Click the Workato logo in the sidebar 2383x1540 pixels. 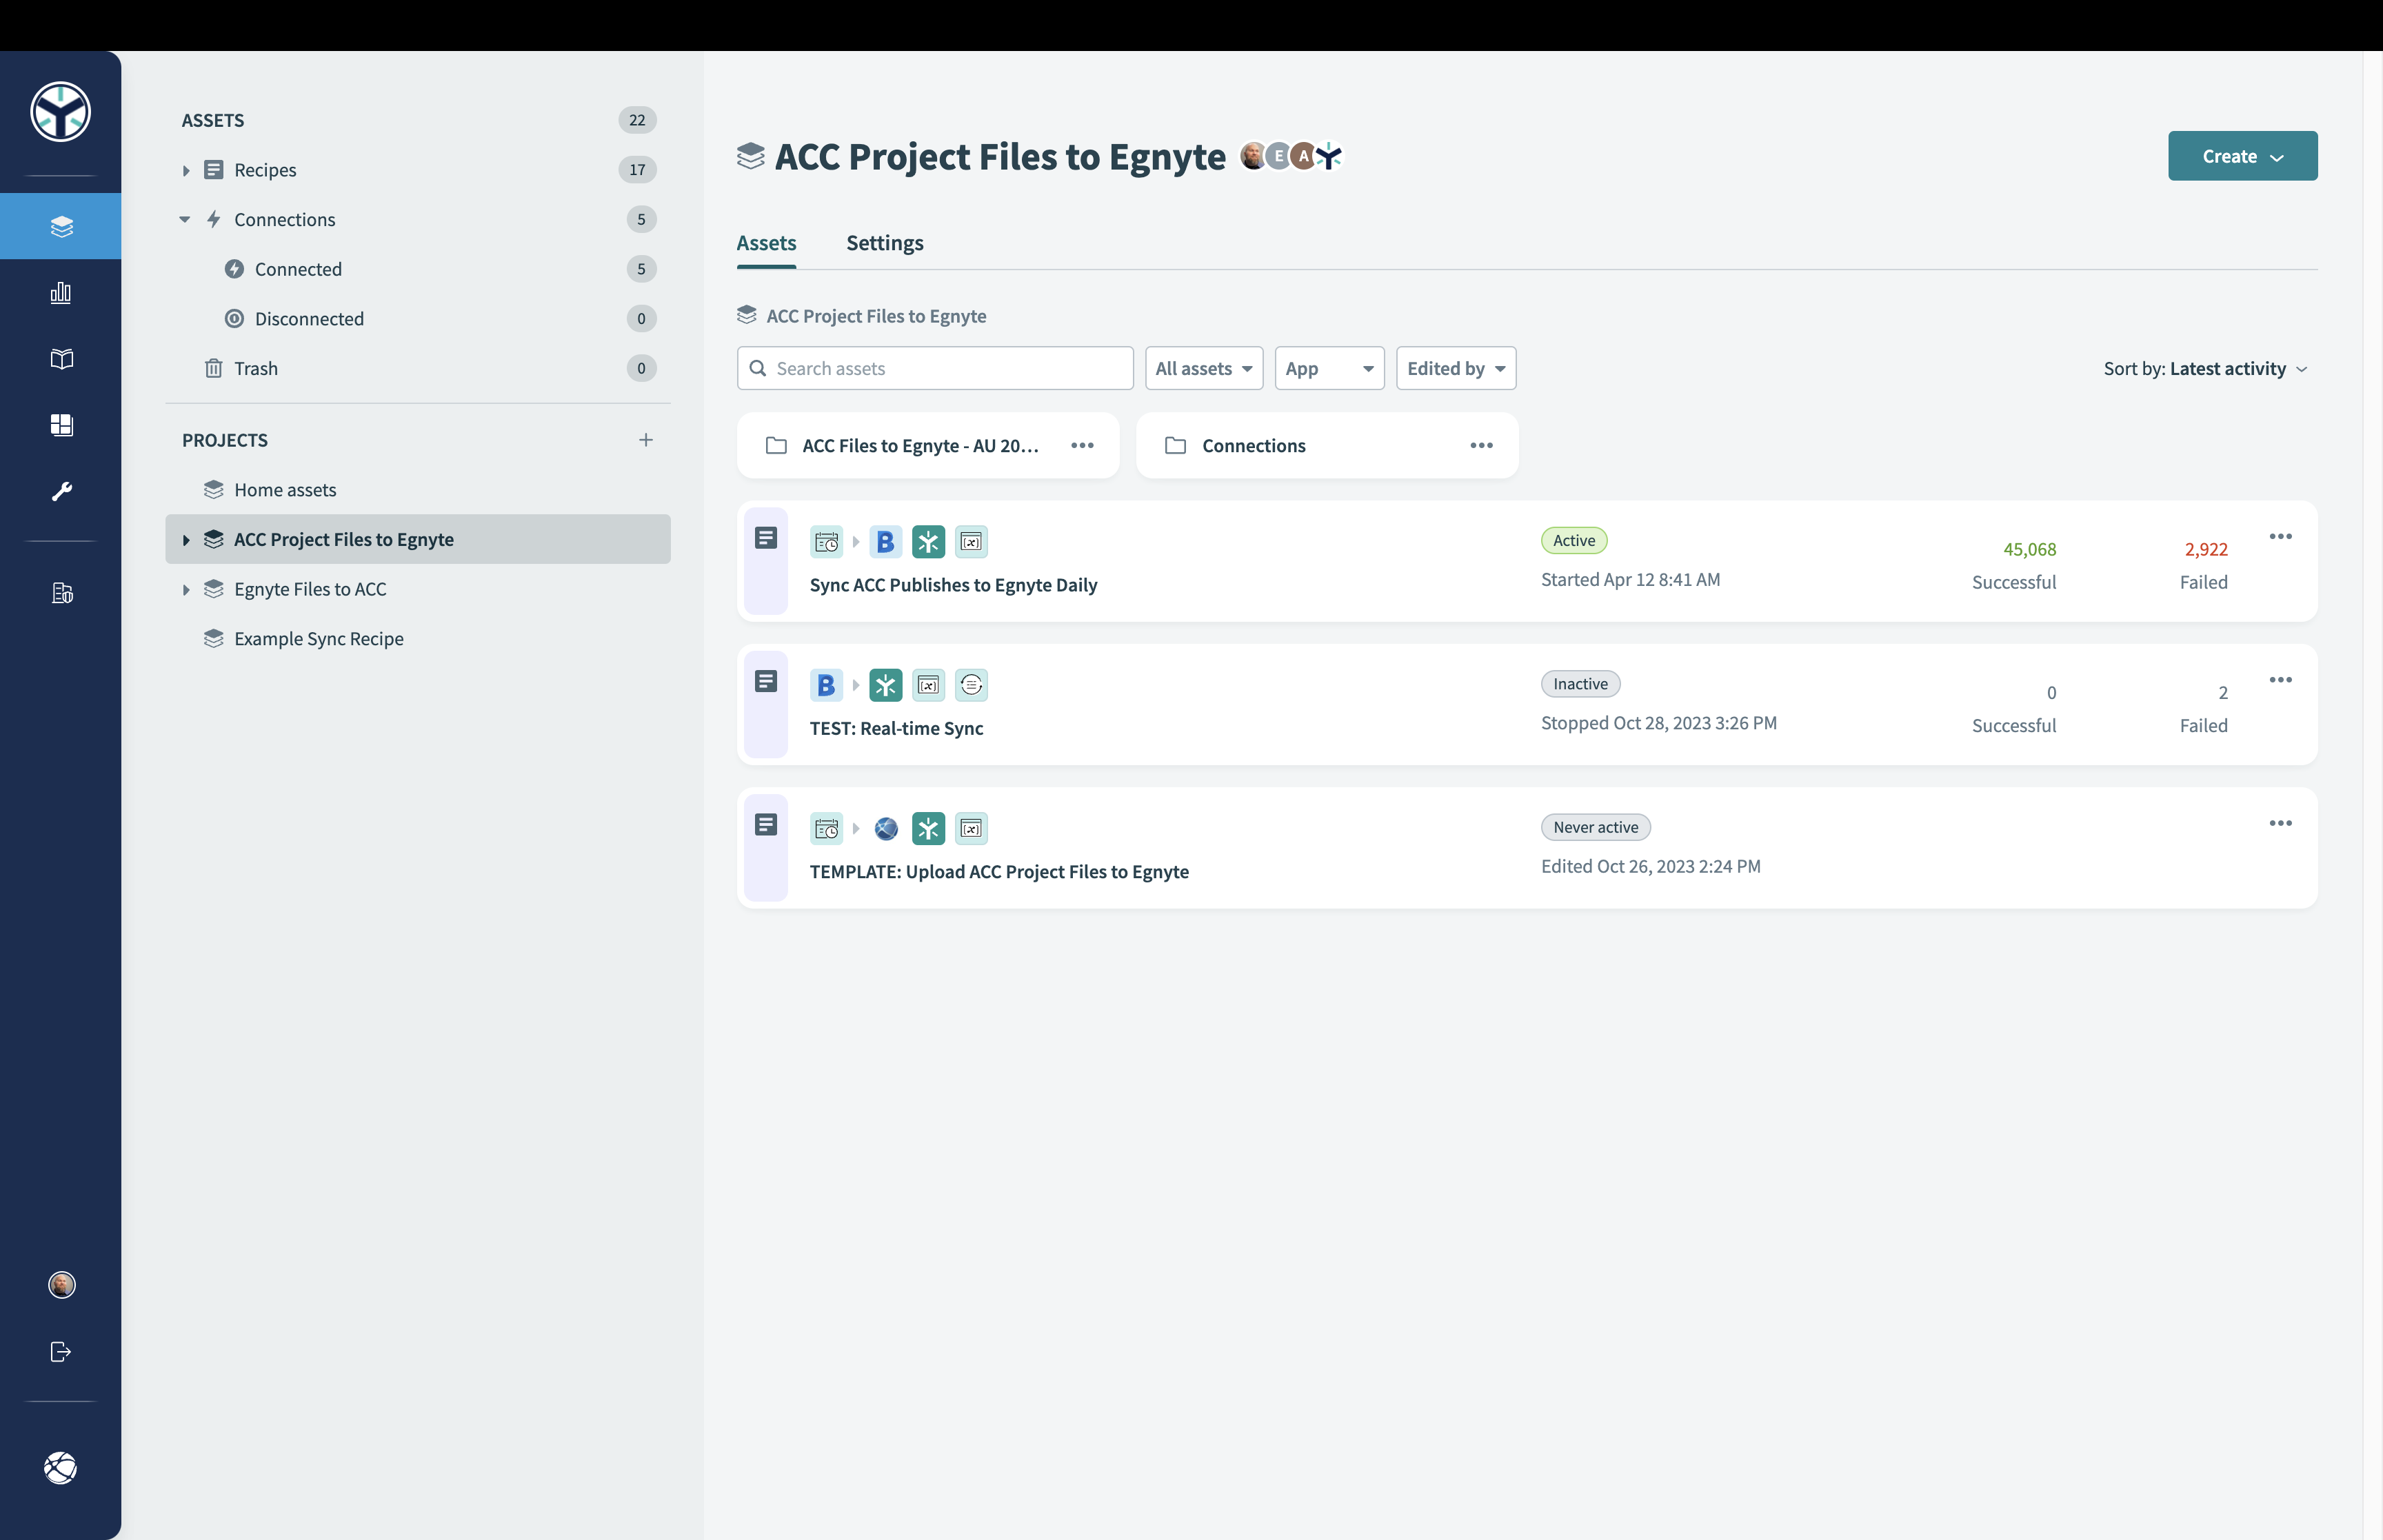(60, 112)
